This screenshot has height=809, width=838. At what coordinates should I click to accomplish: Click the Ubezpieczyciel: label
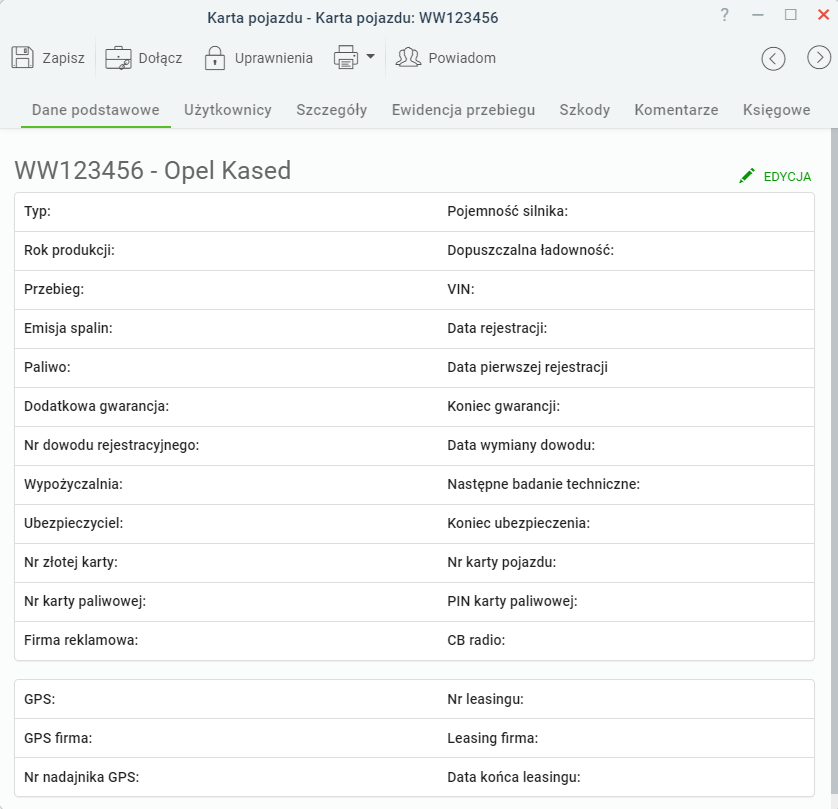pyautogui.click(x=73, y=523)
